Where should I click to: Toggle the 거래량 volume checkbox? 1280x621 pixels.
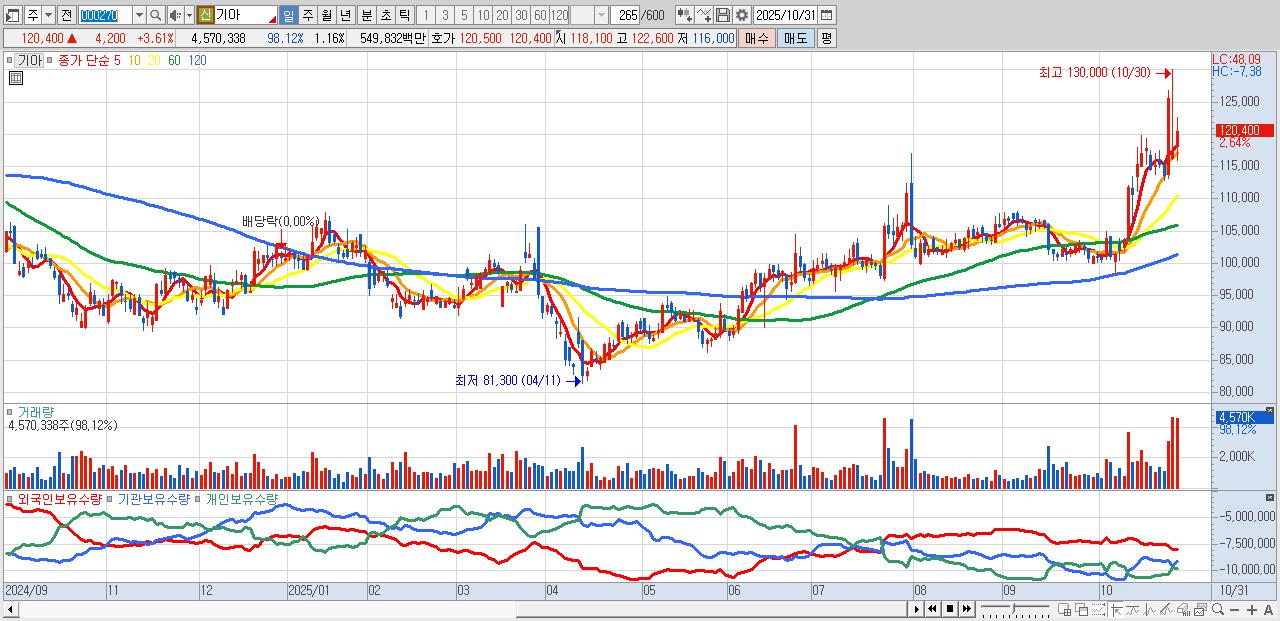pos(11,411)
